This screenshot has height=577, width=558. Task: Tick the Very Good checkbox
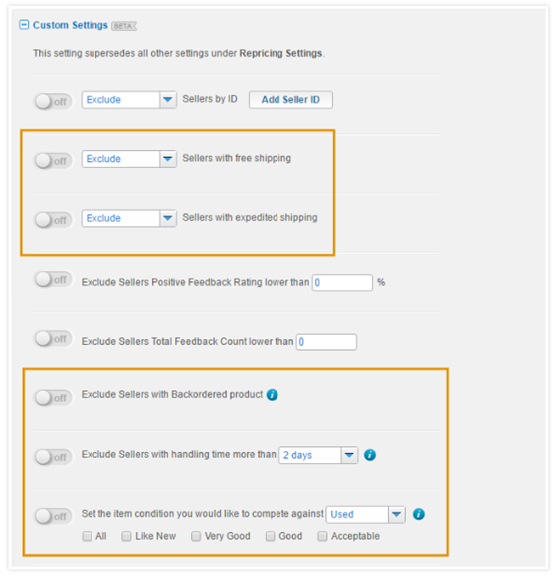pos(196,537)
